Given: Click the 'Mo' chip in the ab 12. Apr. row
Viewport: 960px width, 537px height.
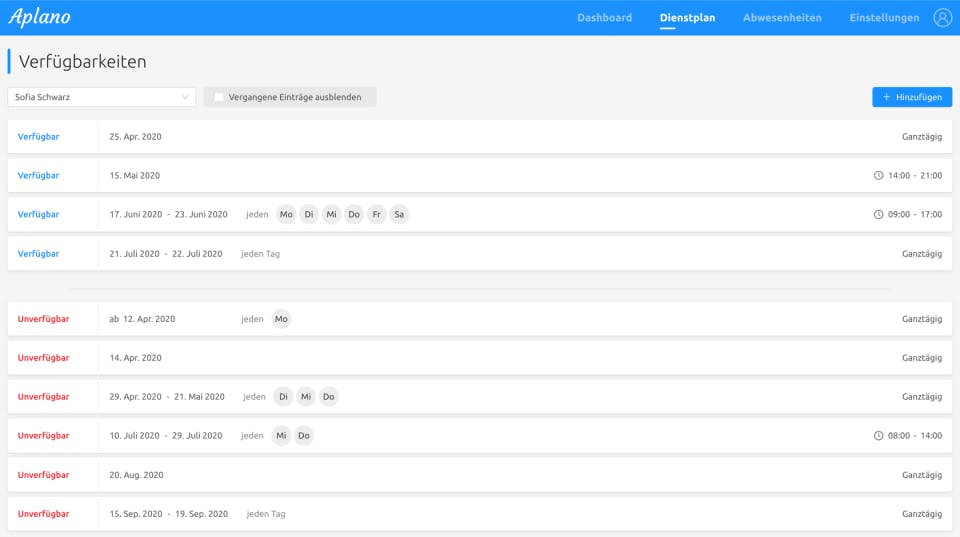Looking at the screenshot, I should click(x=281, y=319).
